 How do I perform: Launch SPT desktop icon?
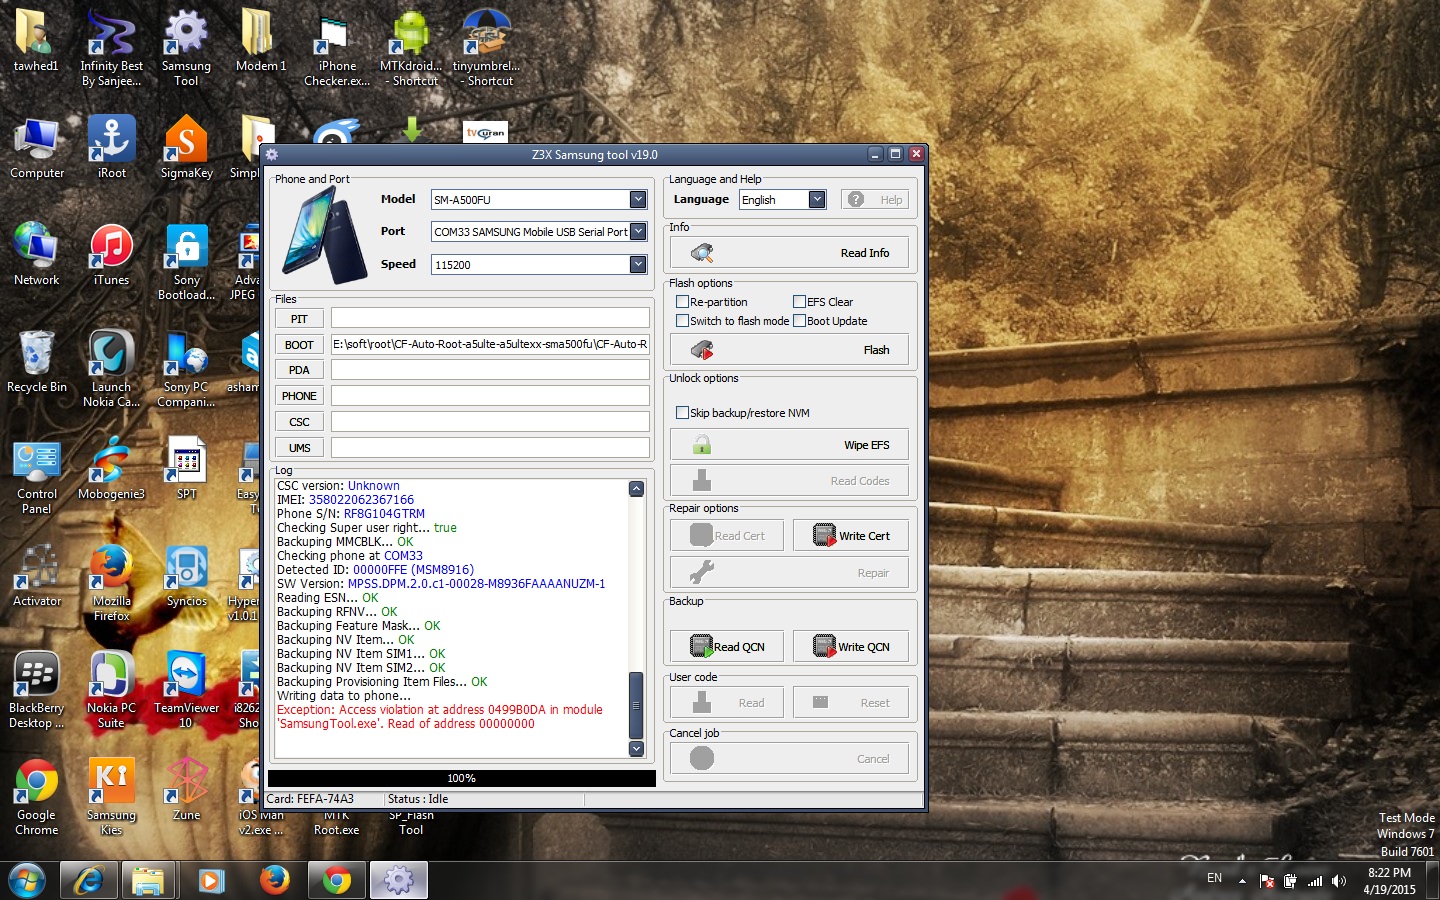186,468
